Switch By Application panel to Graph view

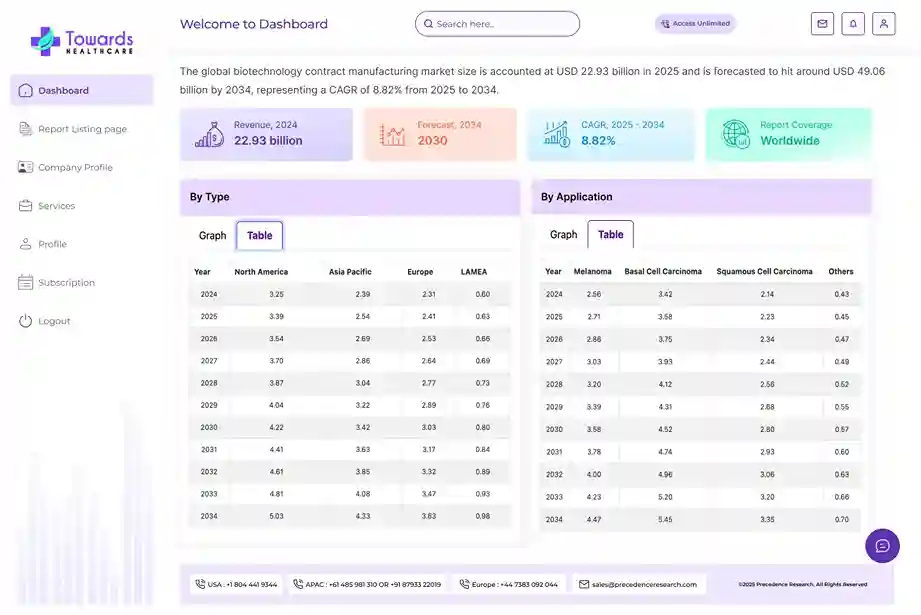pos(563,235)
